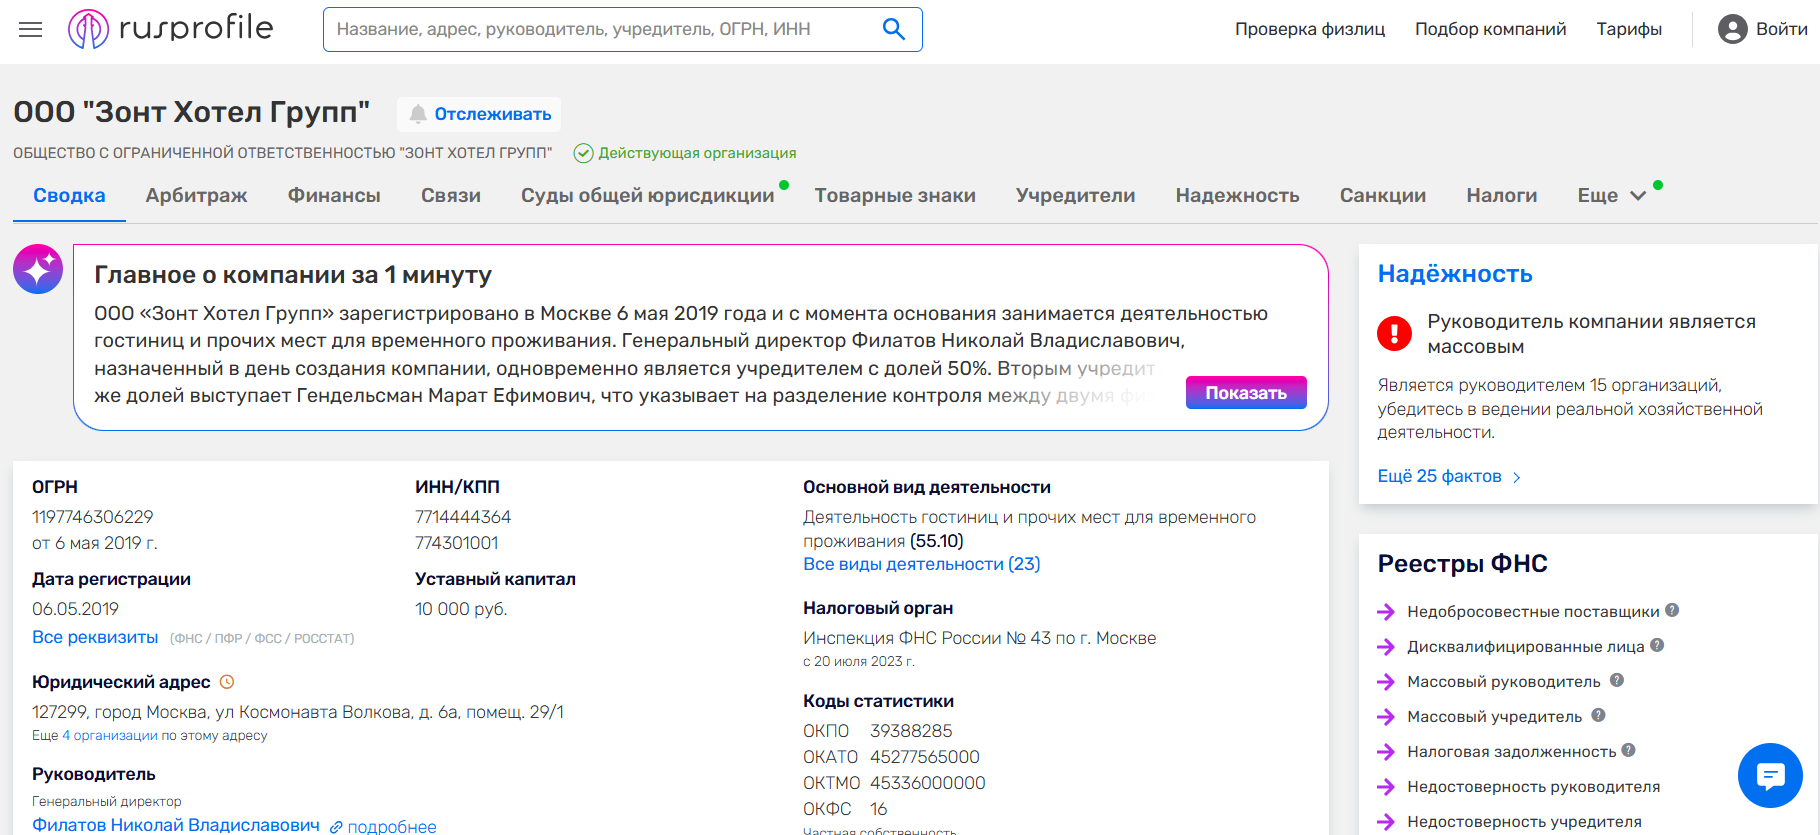Click arrow icon before Недостоверность руководителя
The image size is (1820, 835).
(1386, 787)
